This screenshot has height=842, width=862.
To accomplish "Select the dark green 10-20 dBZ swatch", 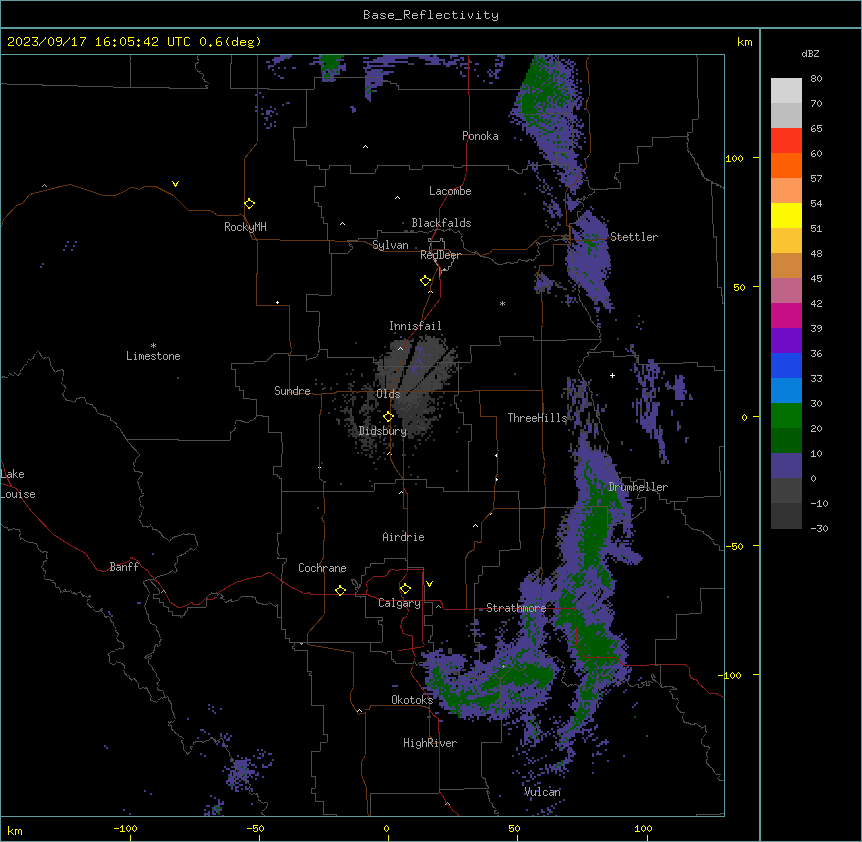I will [786, 440].
